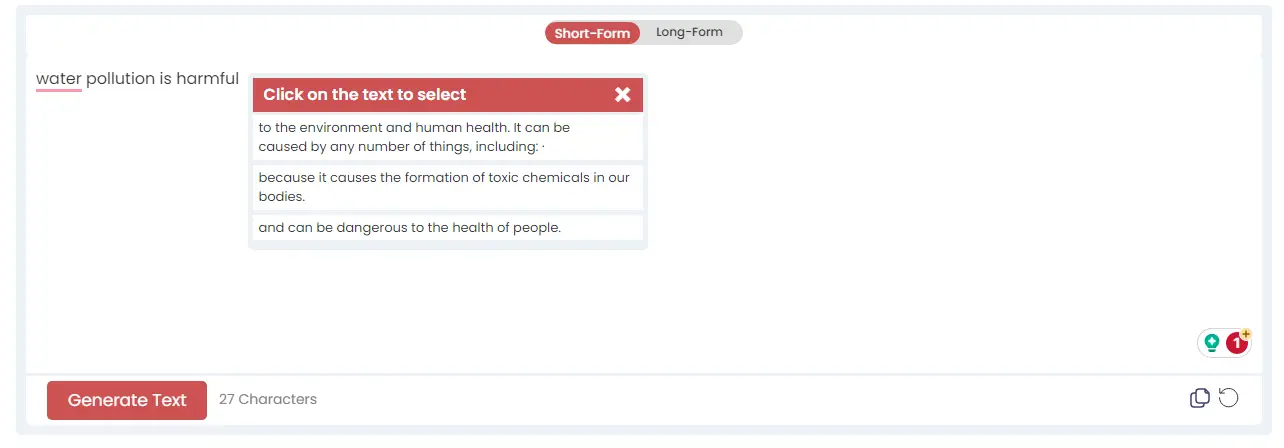Viewport: 1284px width, 448px height.
Task: Click the word 'pollution' in the editor
Action: tap(120, 79)
